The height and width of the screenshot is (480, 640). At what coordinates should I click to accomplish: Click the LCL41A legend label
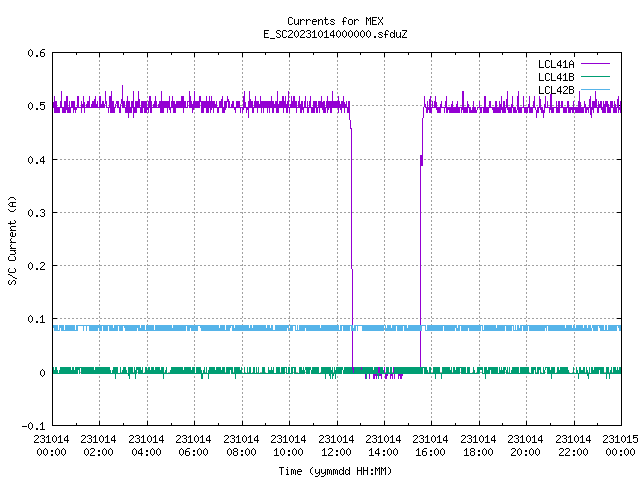click(556, 64)
